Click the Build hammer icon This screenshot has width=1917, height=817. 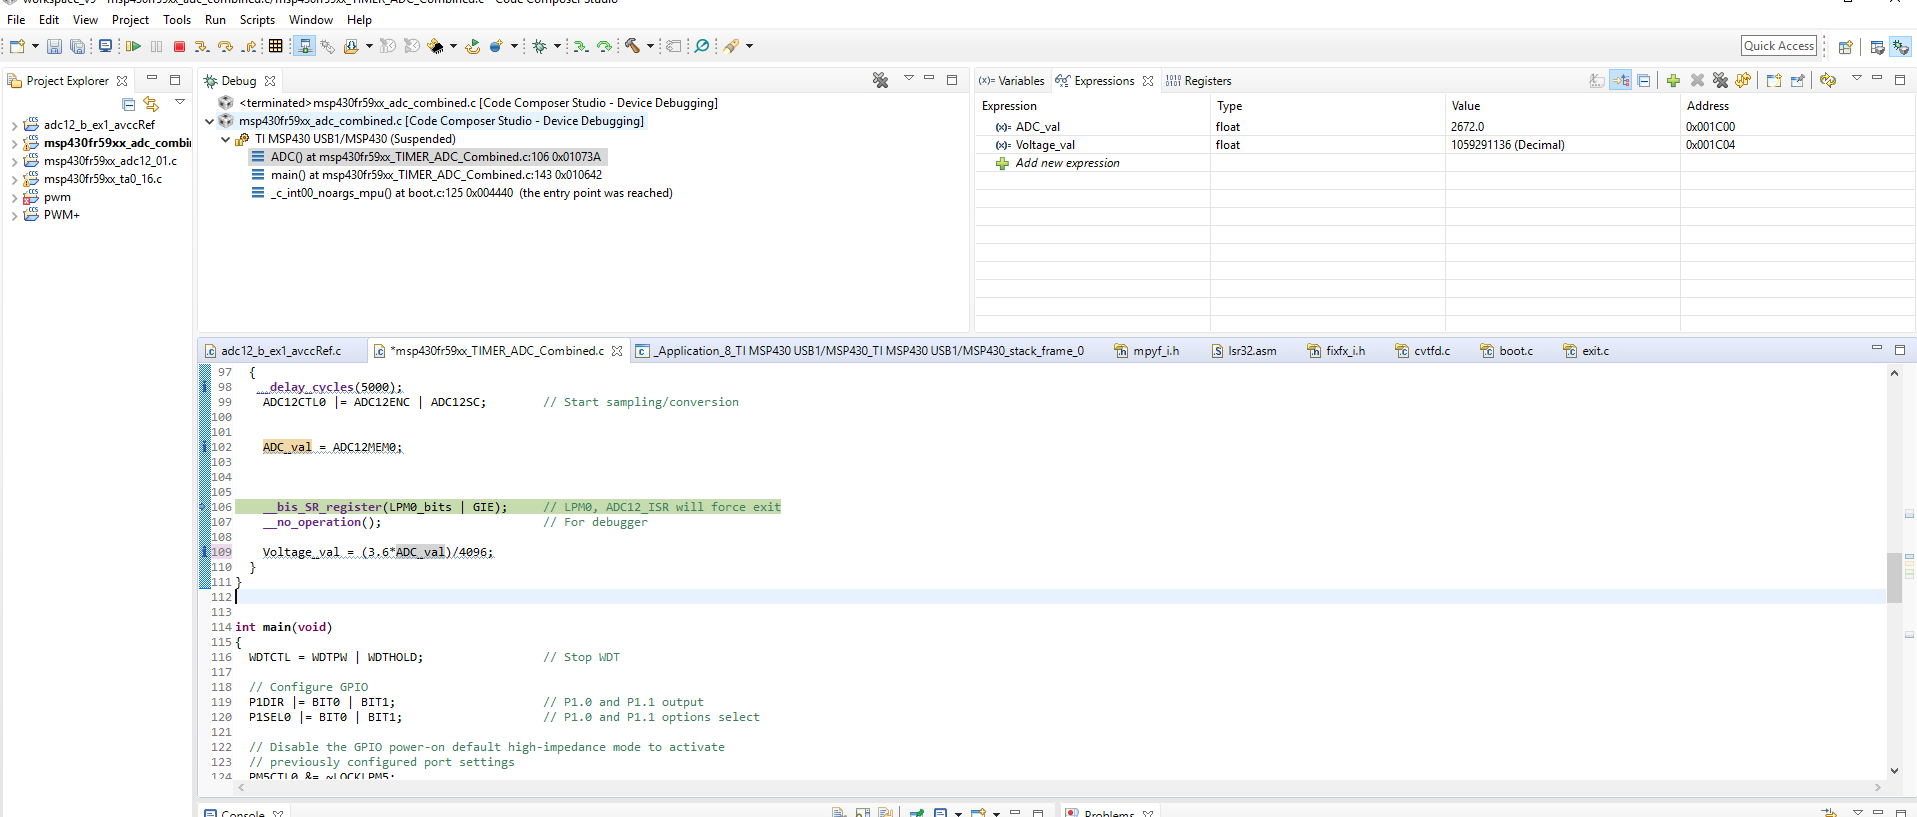[x=632, y=46]
